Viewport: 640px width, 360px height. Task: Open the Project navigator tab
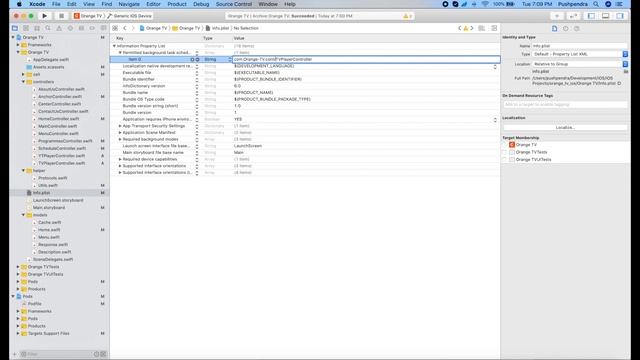pyautogui.click(x=15, y=28)
